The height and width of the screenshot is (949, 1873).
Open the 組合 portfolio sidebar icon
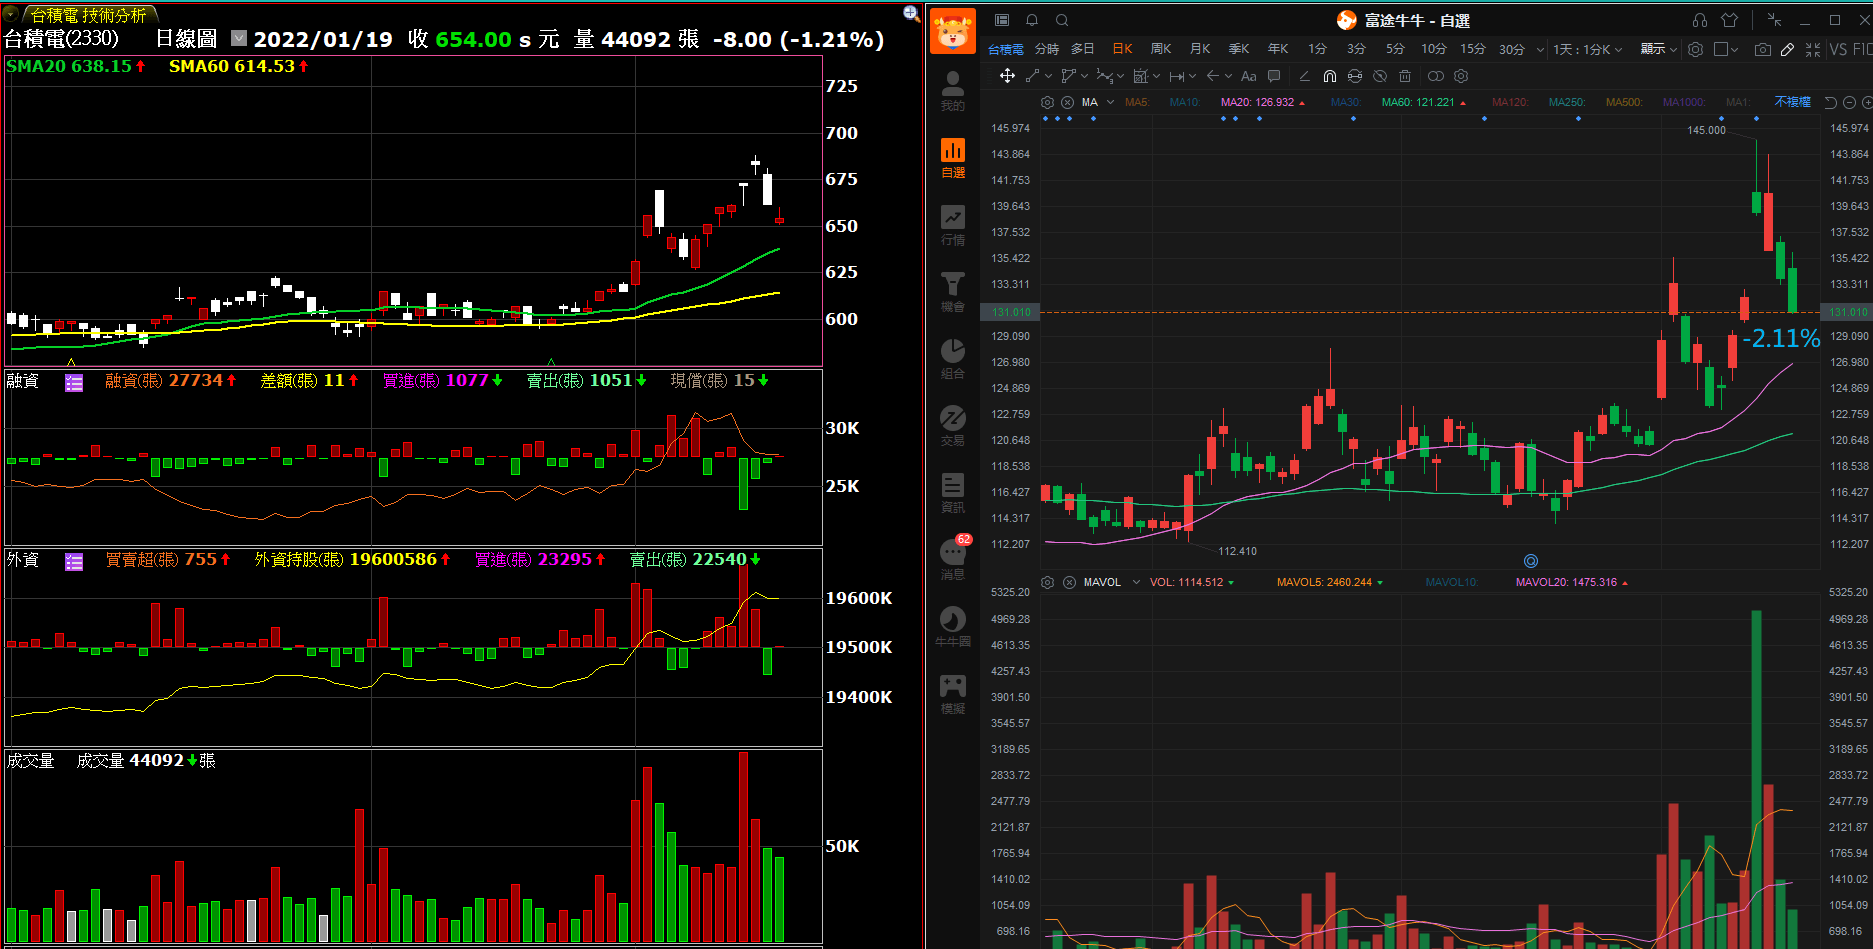(x=953, y=358)
